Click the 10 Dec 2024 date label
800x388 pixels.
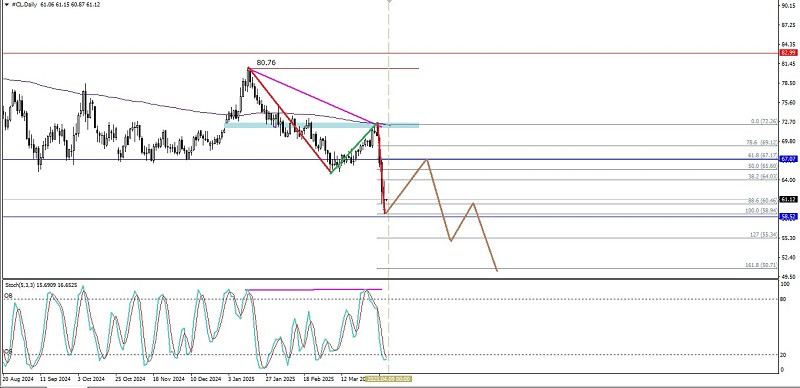(x=206, y=379)
